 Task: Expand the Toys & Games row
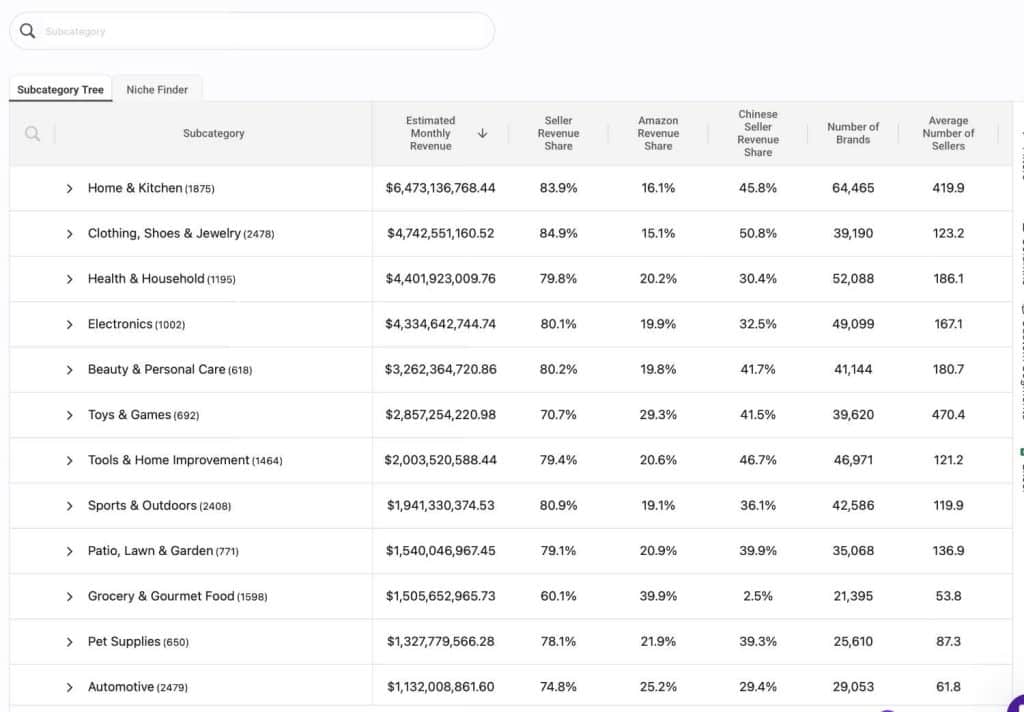tap(69, 415)
